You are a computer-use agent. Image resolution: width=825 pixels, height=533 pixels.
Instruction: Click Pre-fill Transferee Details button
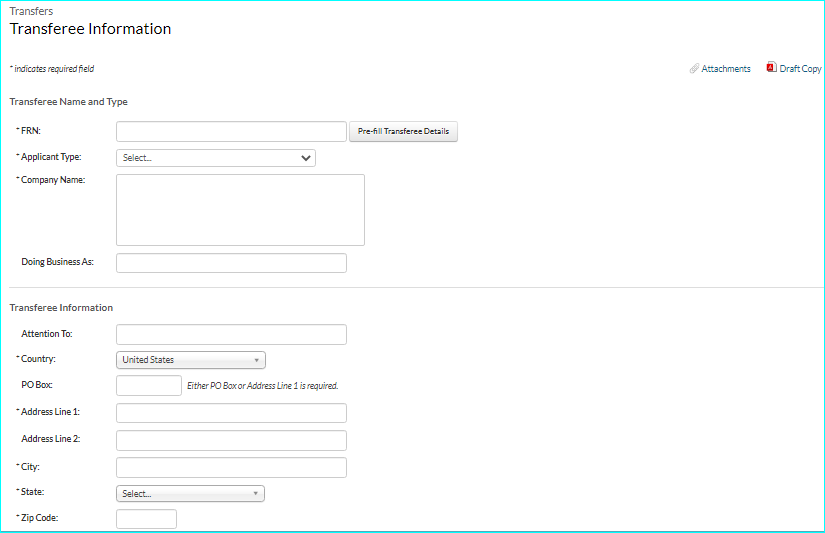point(404,132)
